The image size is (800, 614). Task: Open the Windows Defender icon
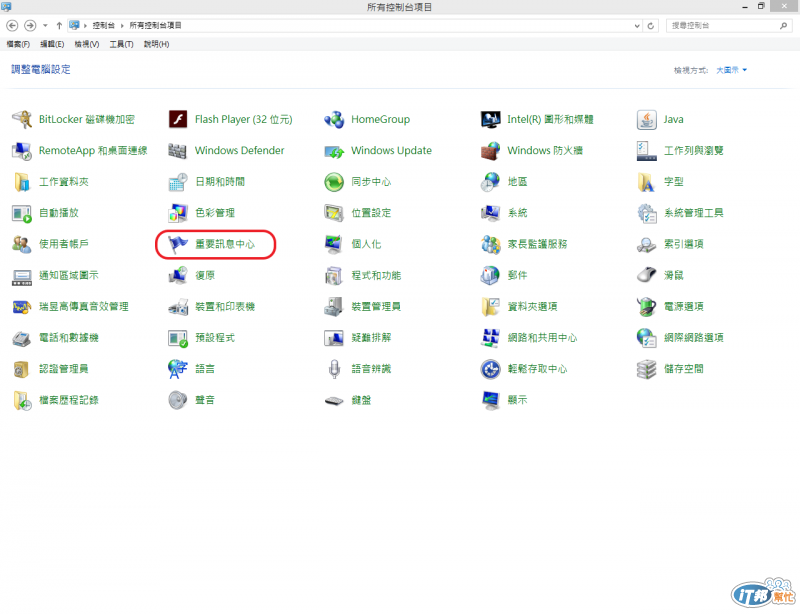coord(178,151)
